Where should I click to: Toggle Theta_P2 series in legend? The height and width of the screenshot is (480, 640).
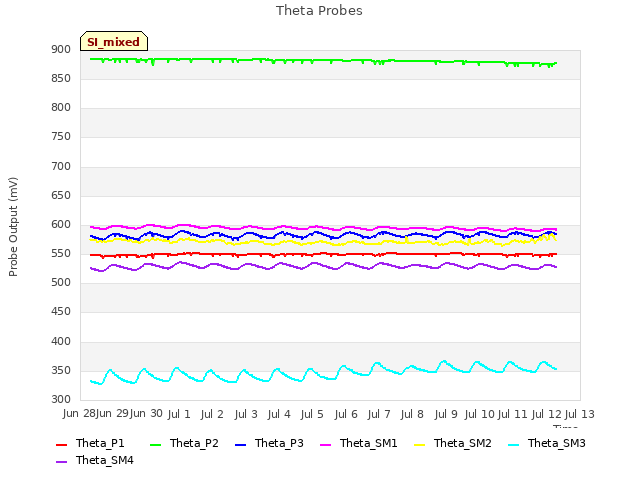[184, 443]
